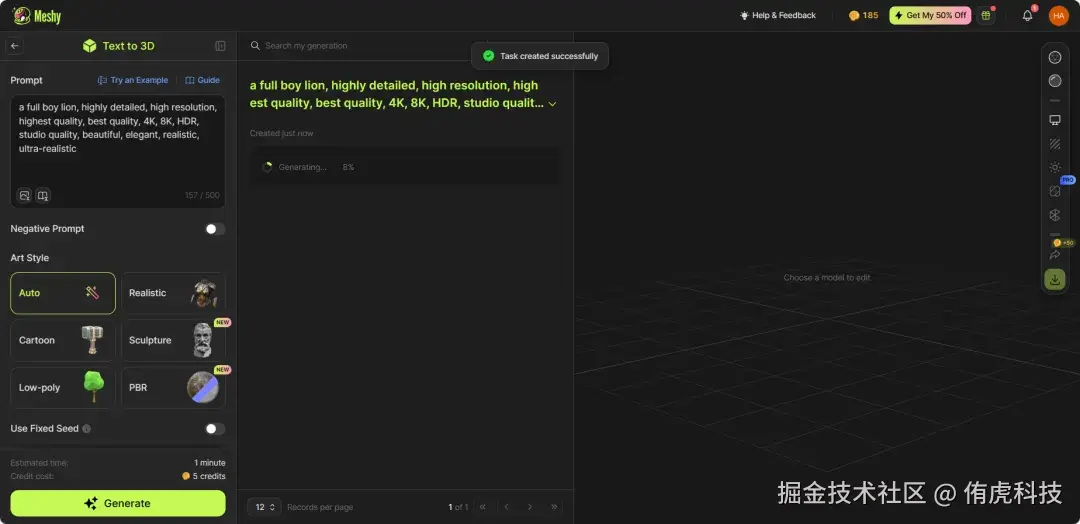Select the Sculpture art style

tap(174, 340)
